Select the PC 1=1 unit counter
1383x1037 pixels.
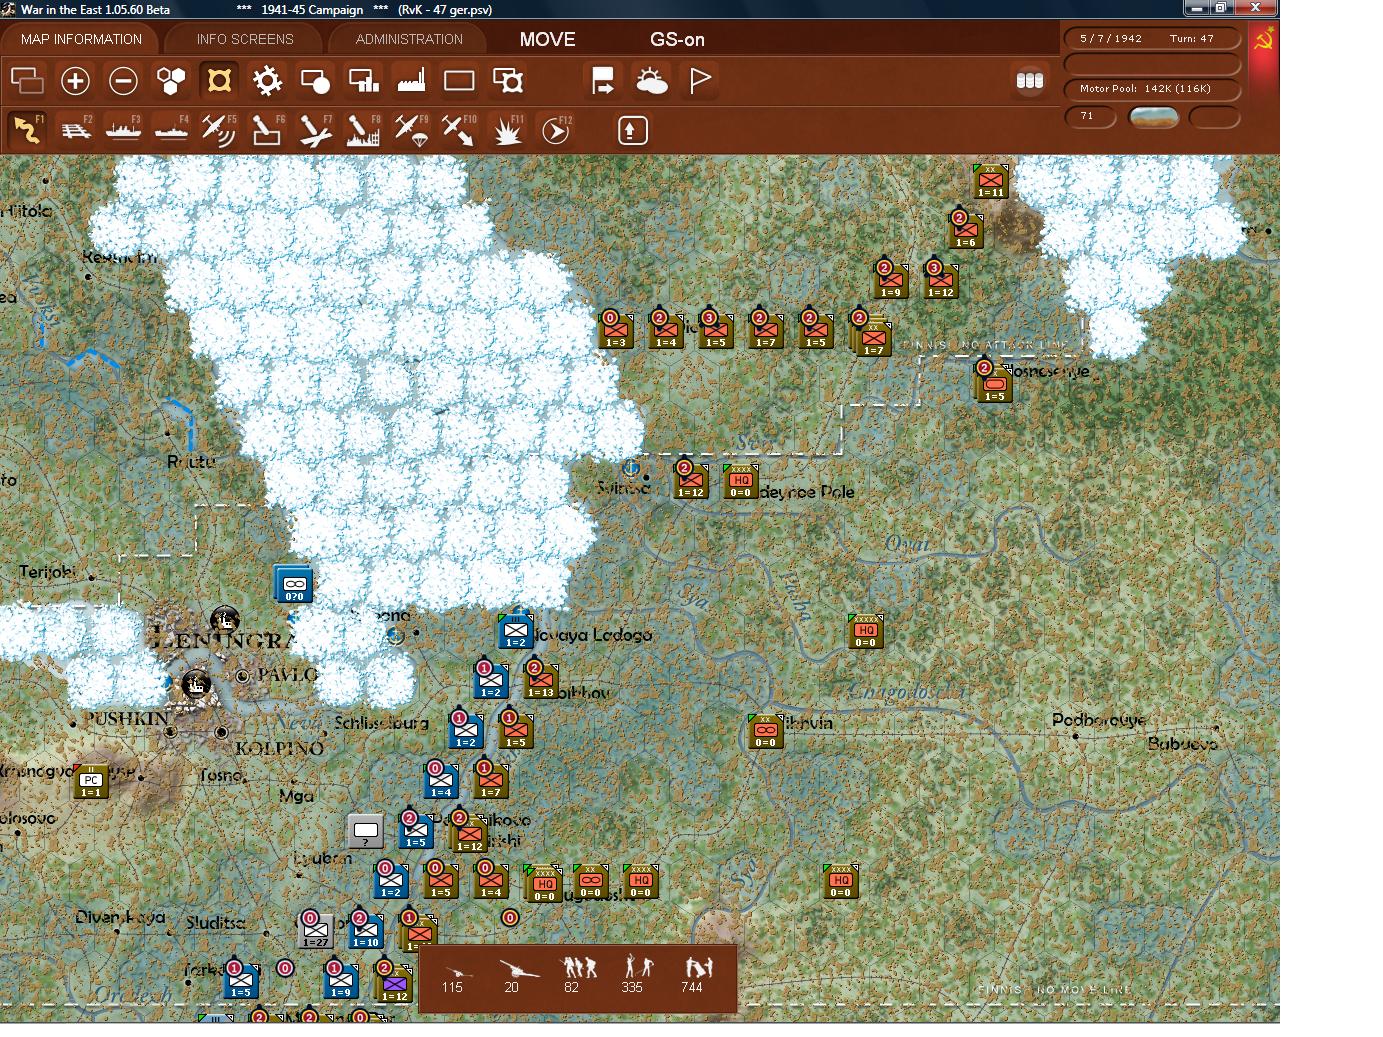click(x=91, y=781)
